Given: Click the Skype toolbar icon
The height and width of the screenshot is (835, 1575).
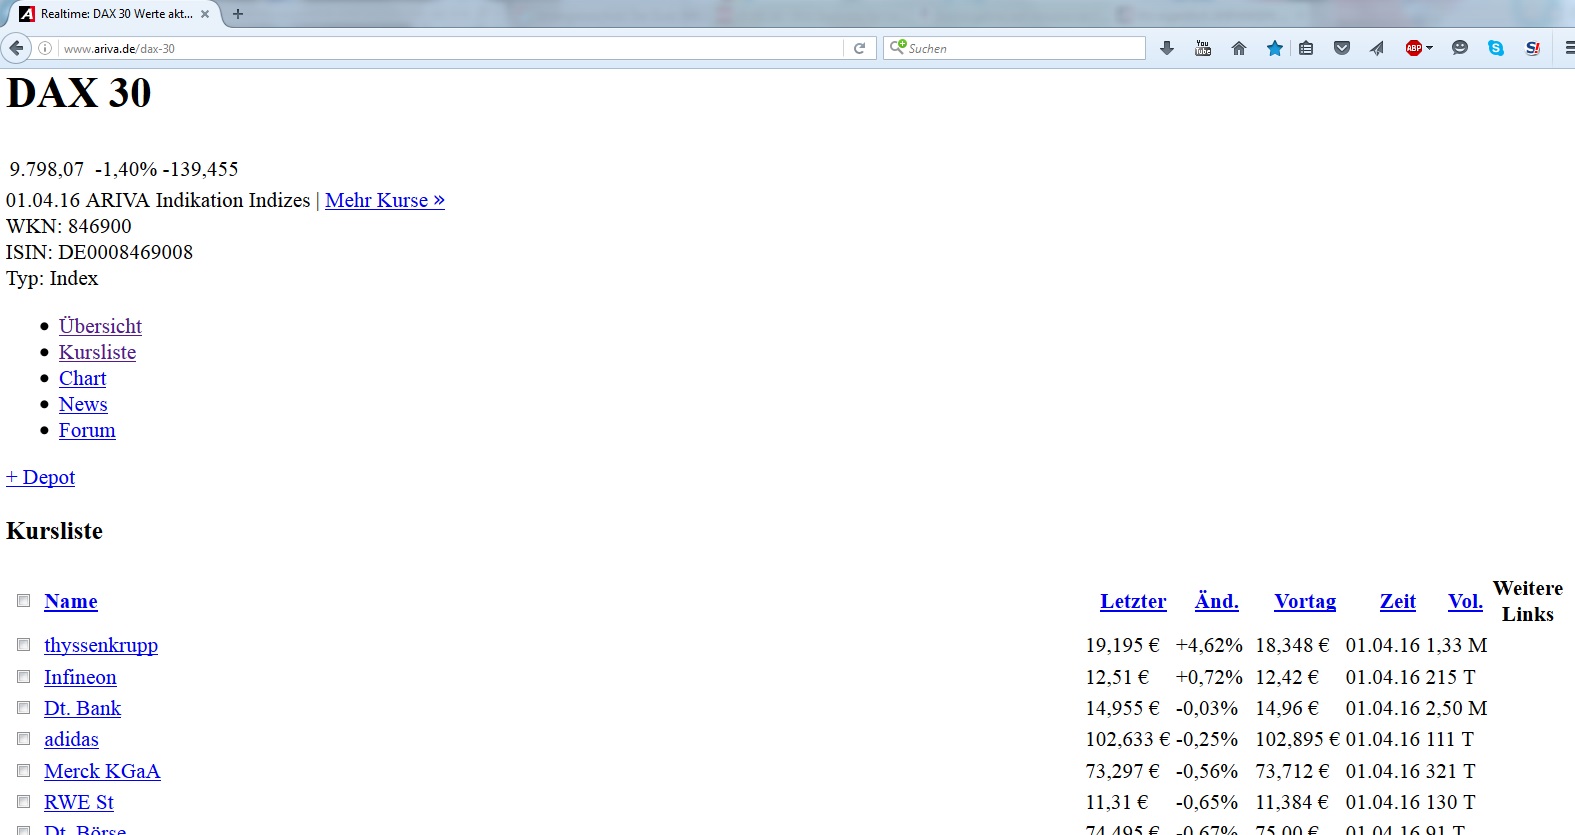Looking at the screenshot, I should (x=1496, y=48).
